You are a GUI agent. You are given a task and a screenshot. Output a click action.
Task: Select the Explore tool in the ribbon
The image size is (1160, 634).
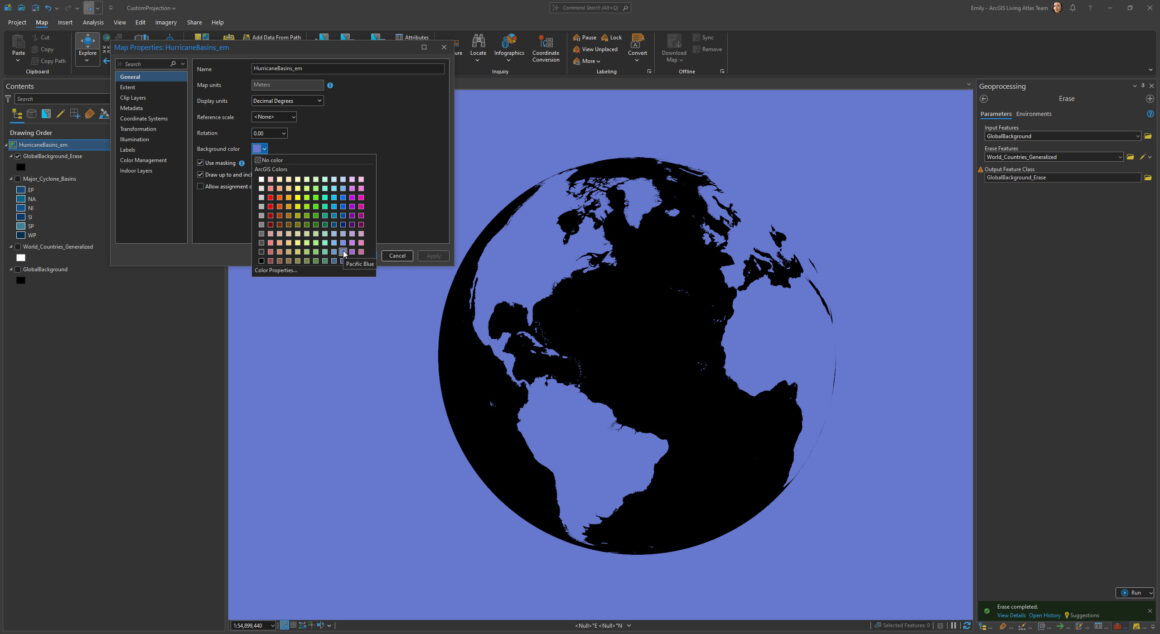[87, 47]
